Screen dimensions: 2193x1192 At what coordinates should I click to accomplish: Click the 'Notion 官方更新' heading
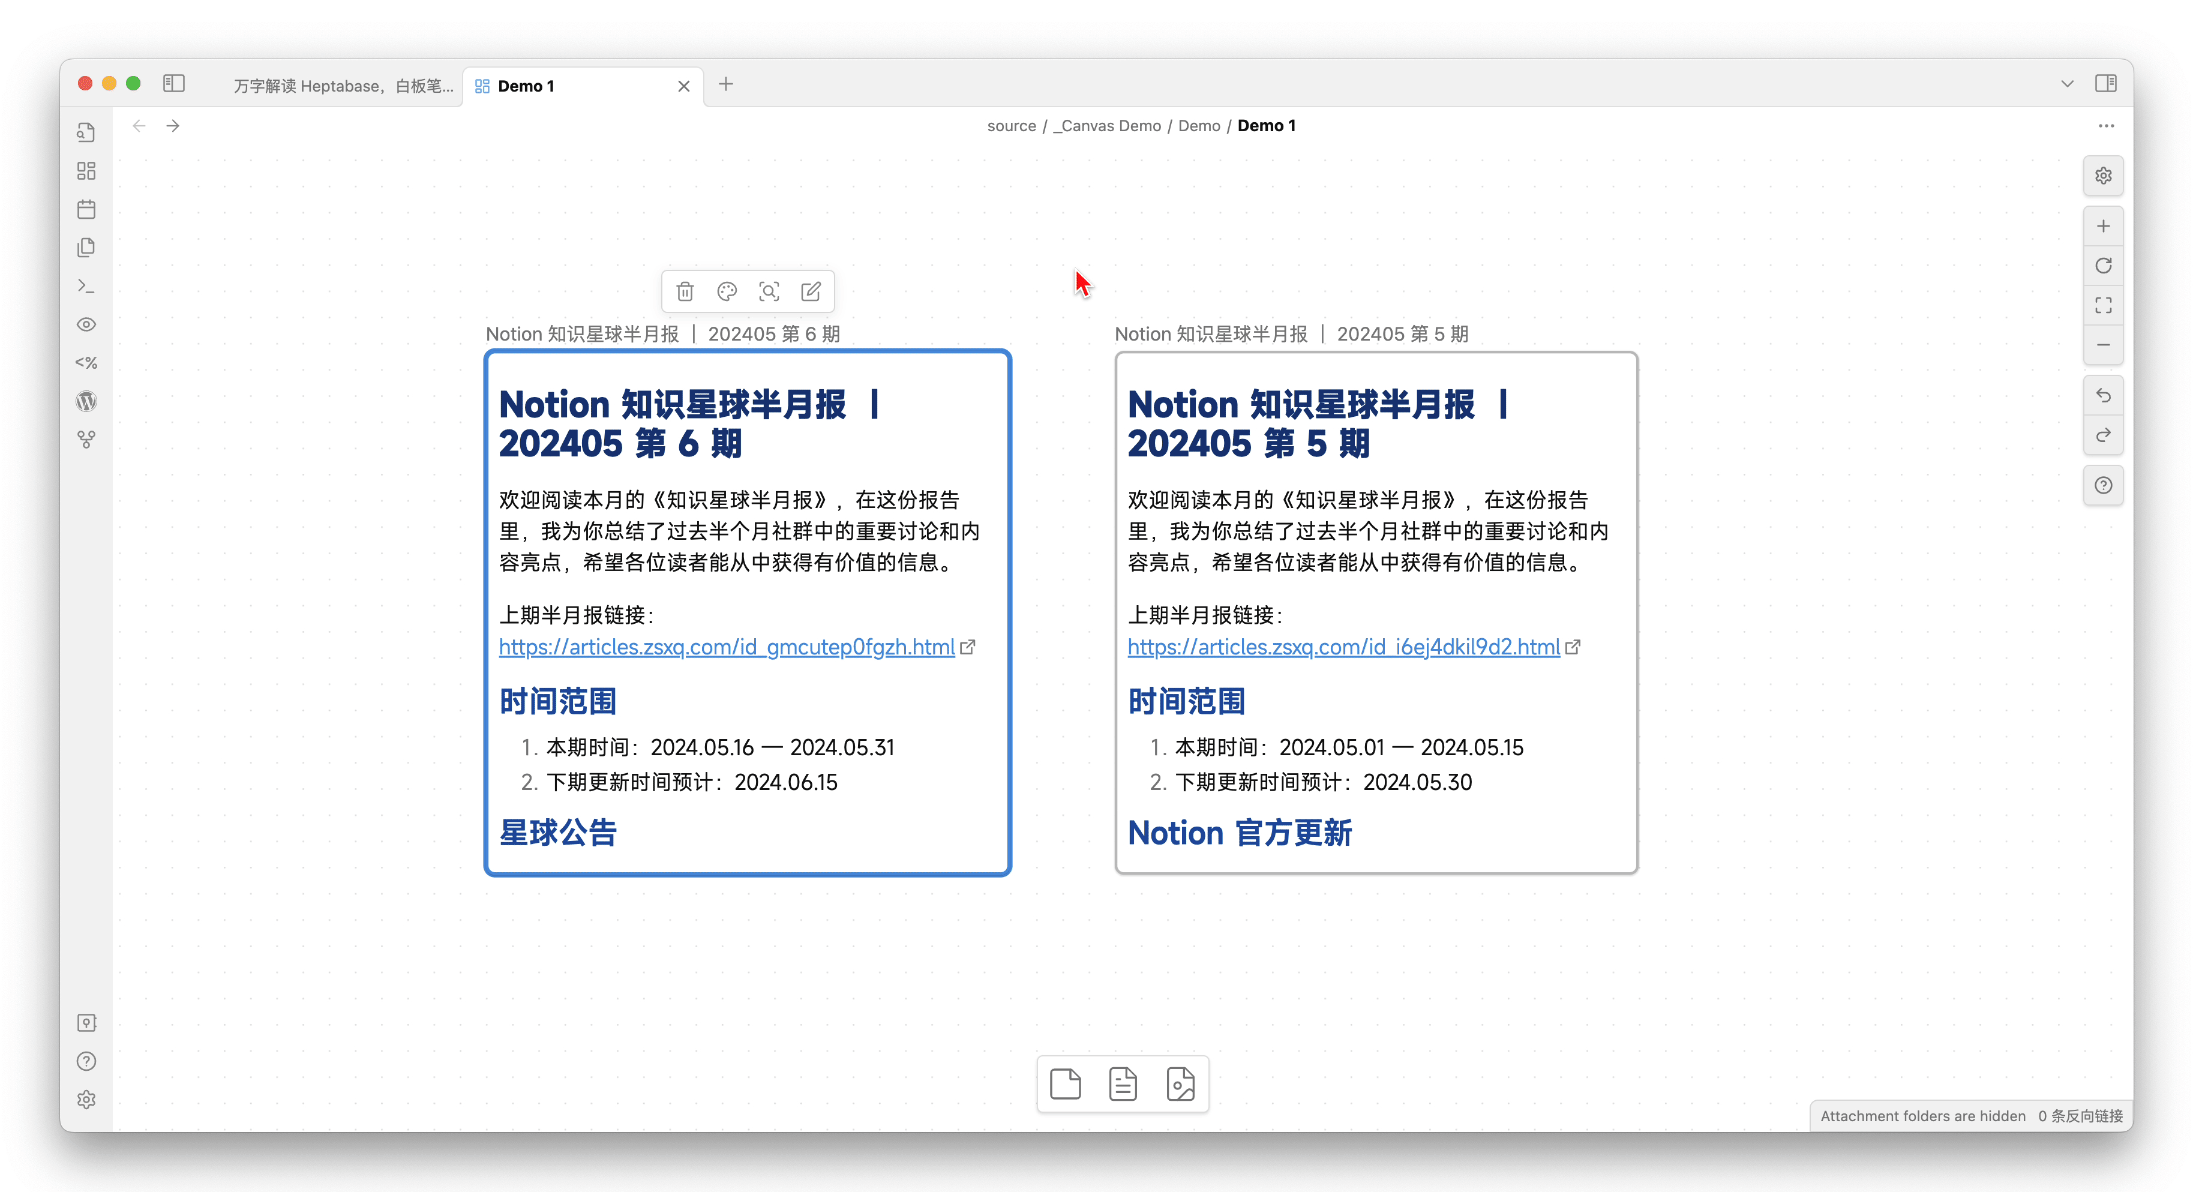1240,833
